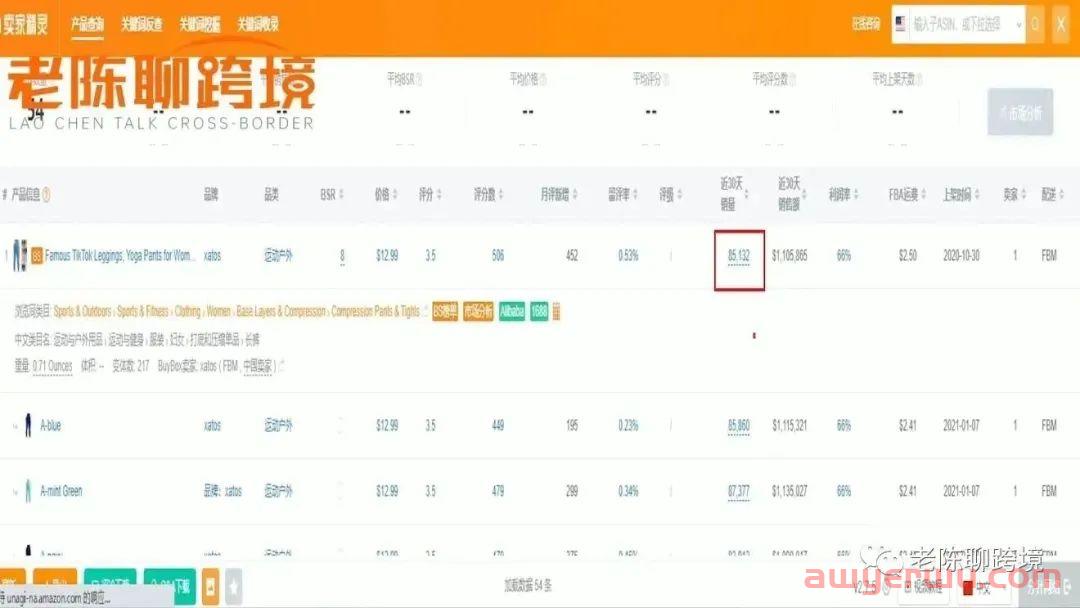Click the BS badge on the leggings row

37,256
